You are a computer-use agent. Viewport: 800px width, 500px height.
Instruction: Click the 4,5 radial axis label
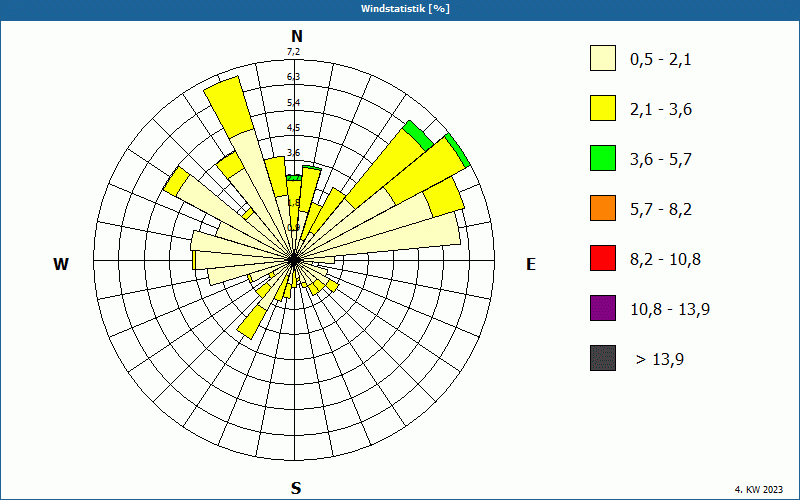293,128
